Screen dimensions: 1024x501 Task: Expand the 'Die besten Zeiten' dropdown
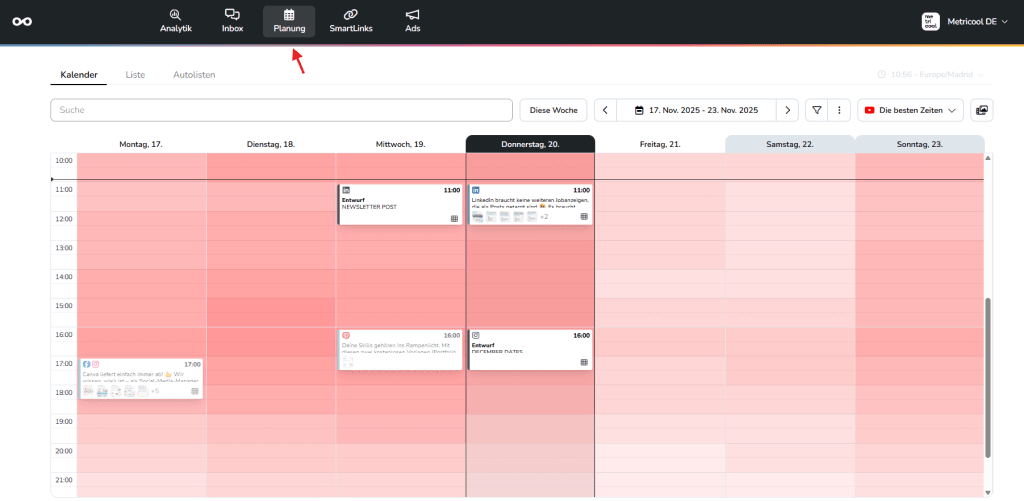(x=910, y=110)
